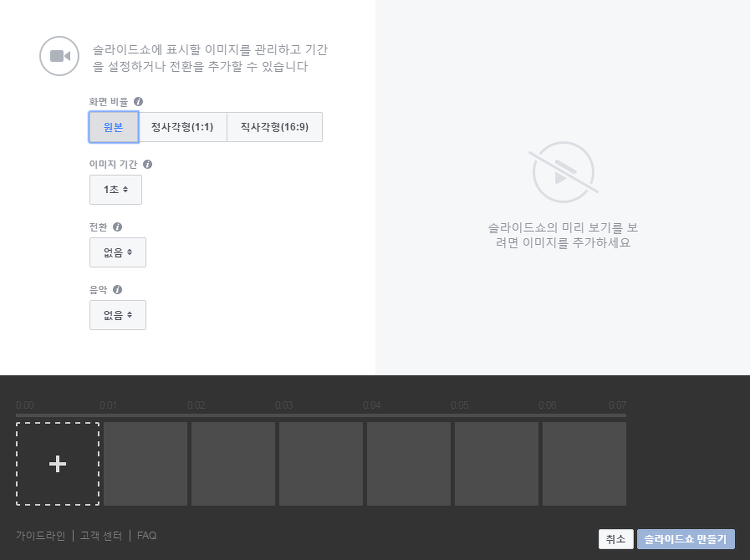Screen dimensions: 750x560
Task: Click the 0:01 timeline marker
Action: coord(108,406)
